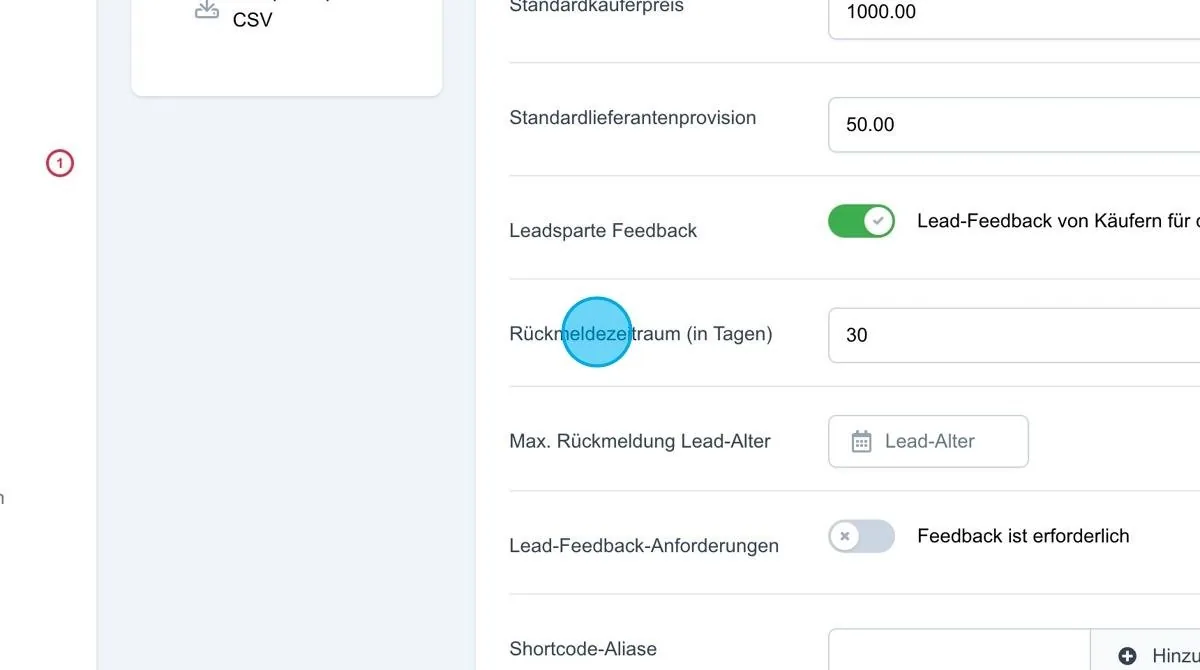This screenshot has height=670, width=1200.
Task: Click the Rückmeldezeitraum field containing 30
Action: coord(1014,335)
